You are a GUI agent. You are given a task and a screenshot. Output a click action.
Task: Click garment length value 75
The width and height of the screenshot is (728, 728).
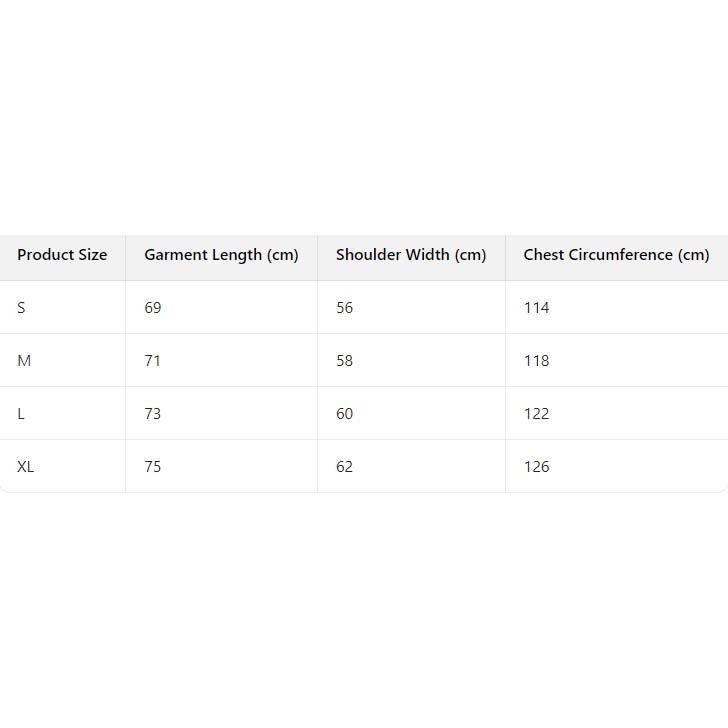(153, 467)
